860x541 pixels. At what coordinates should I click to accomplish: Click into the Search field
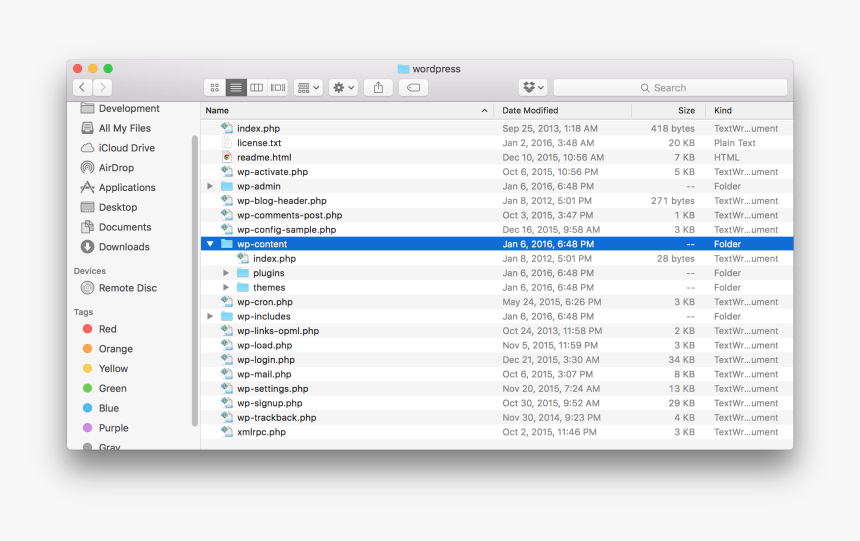[670, 88]
